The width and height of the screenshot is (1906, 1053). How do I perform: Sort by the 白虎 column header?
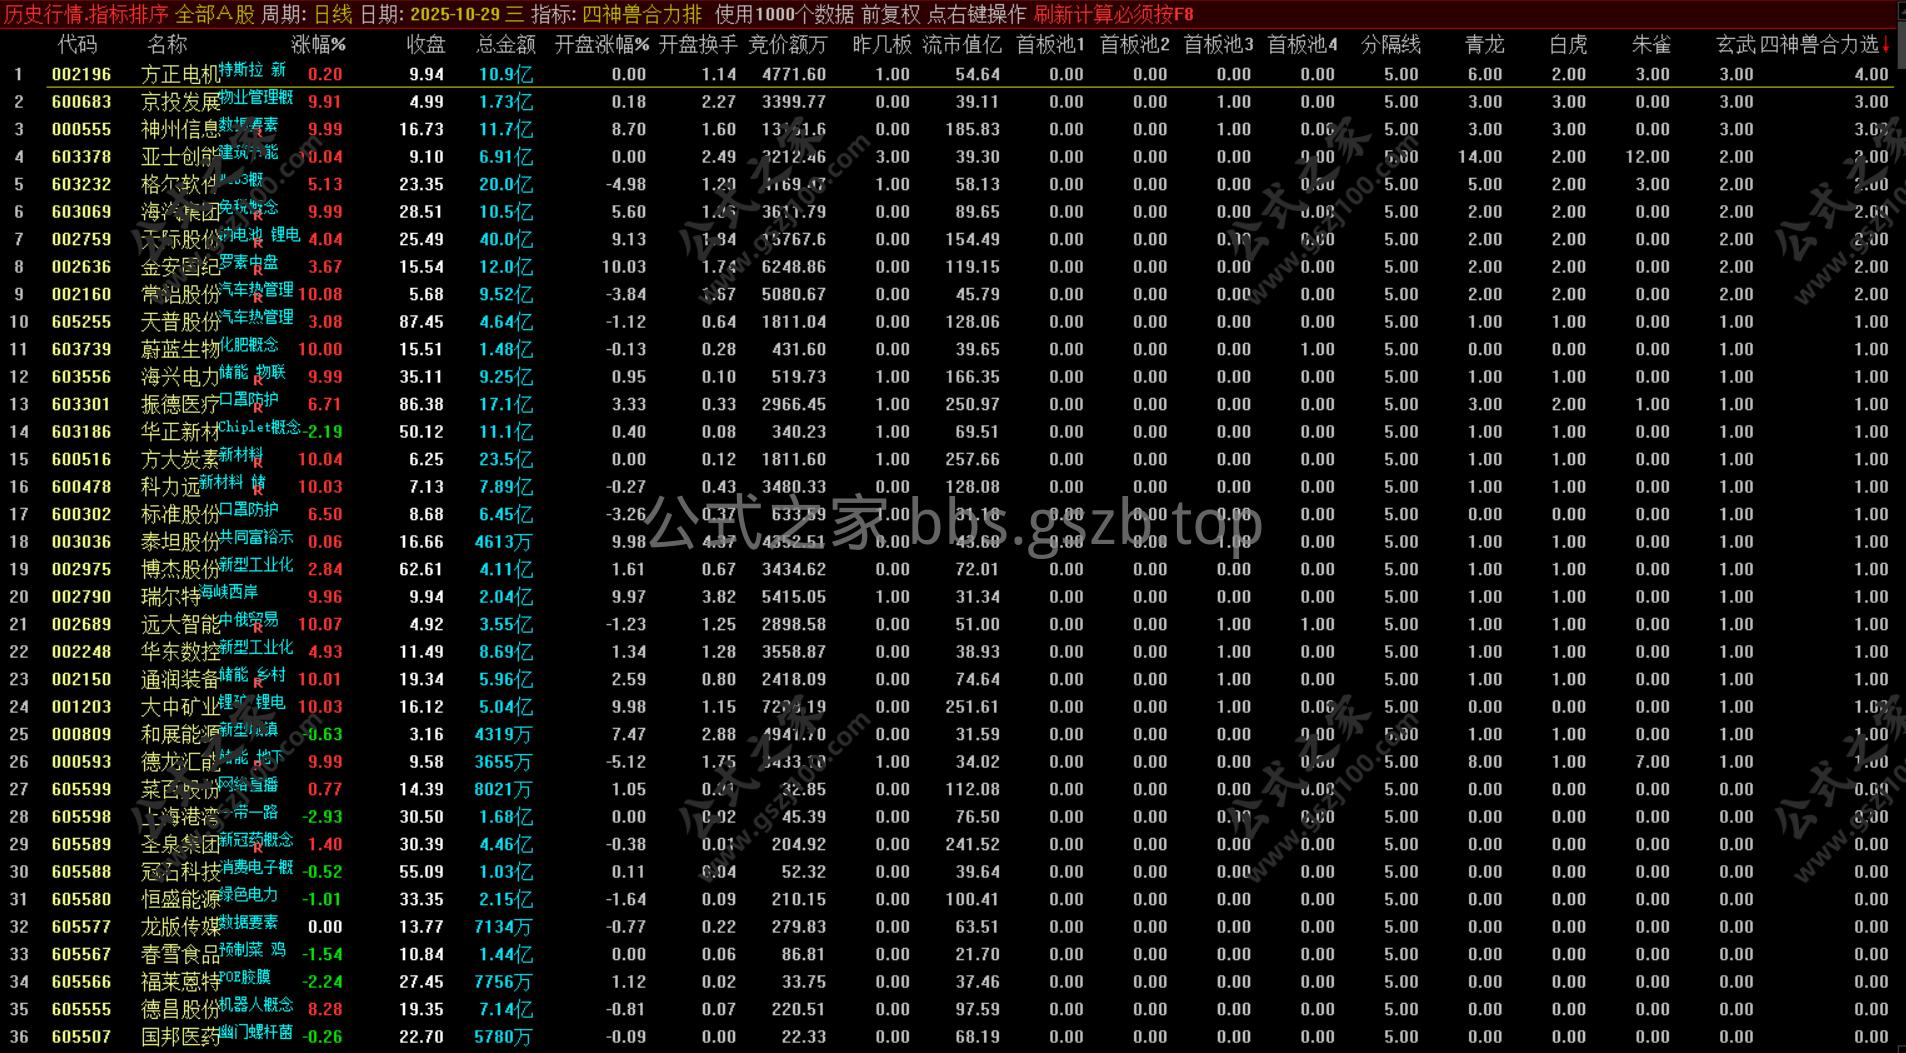pyautogui.click(x=1568, y=44)
